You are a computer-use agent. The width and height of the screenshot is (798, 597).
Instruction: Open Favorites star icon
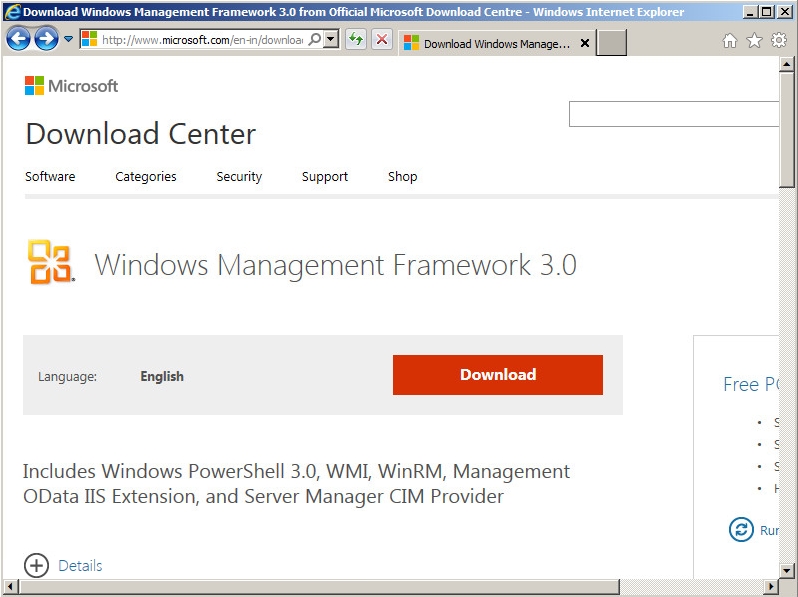tap(754, 41)
